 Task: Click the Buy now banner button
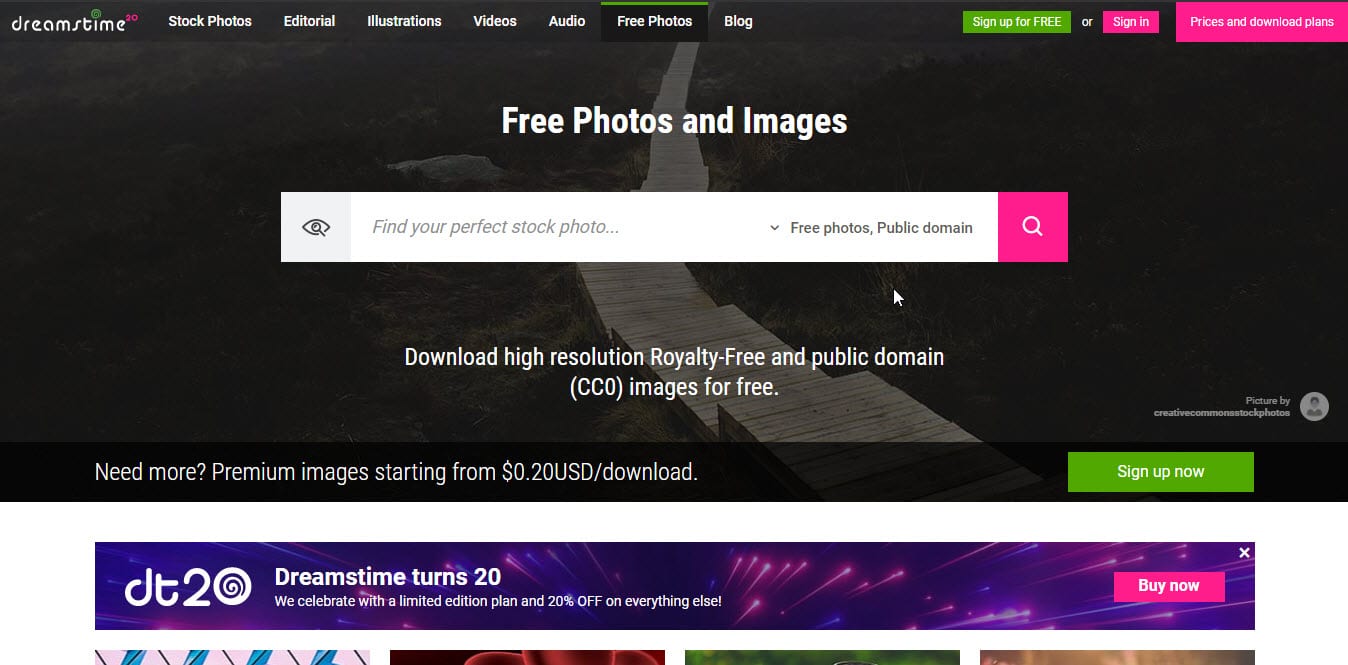[1169, 586]
